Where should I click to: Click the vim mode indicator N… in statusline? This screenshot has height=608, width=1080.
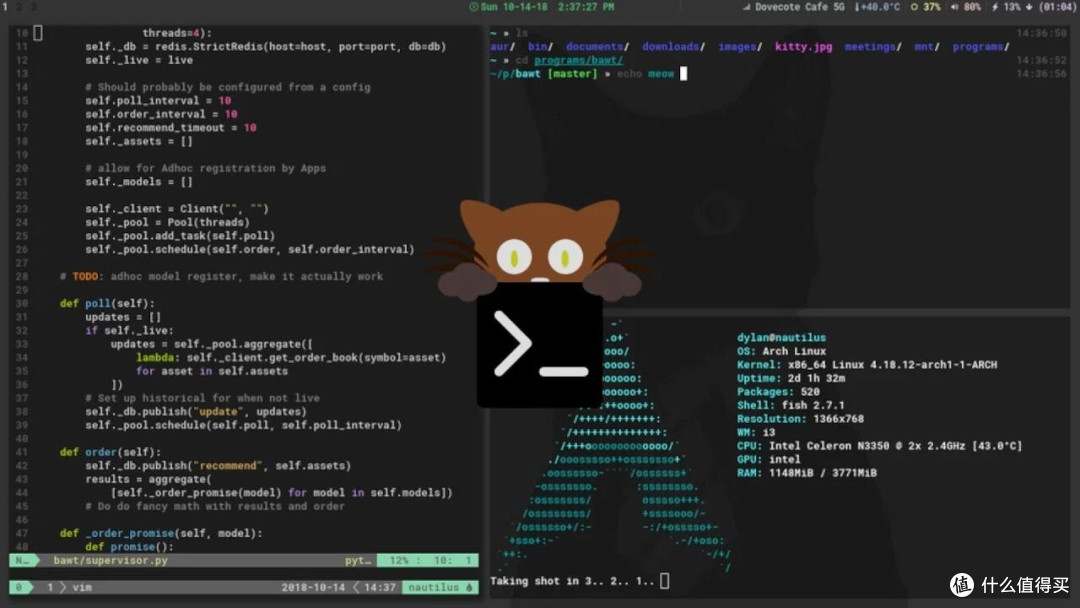pyautogui.click(x=23, y=560)
